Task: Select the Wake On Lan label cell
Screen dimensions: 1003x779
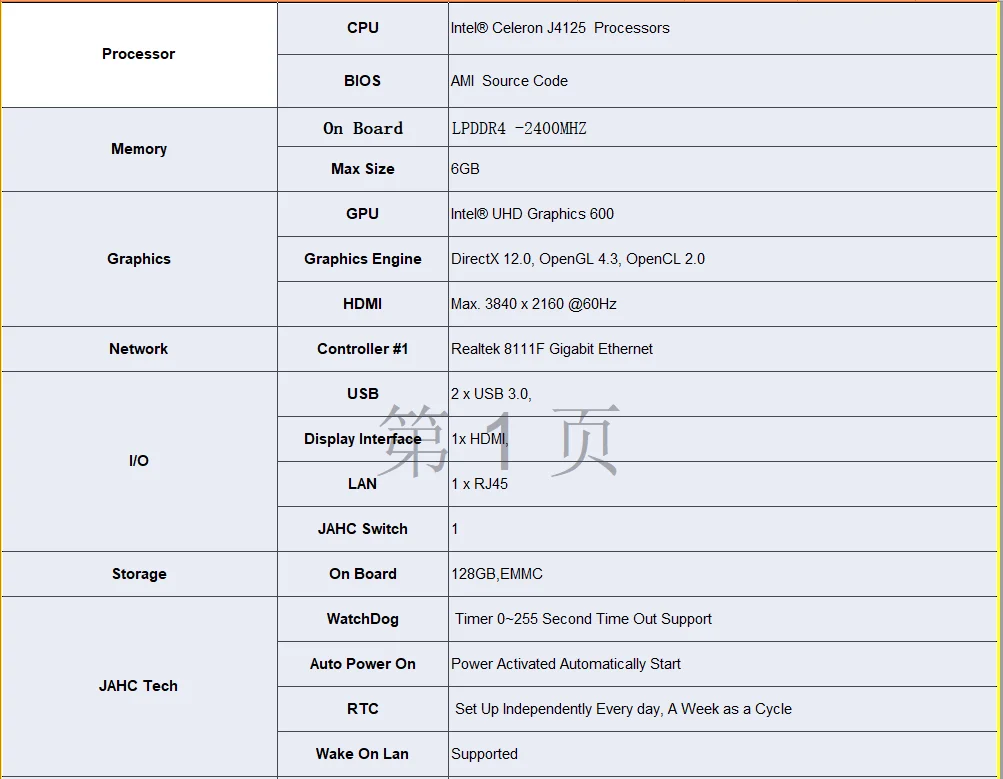Action: coord(362,754)
